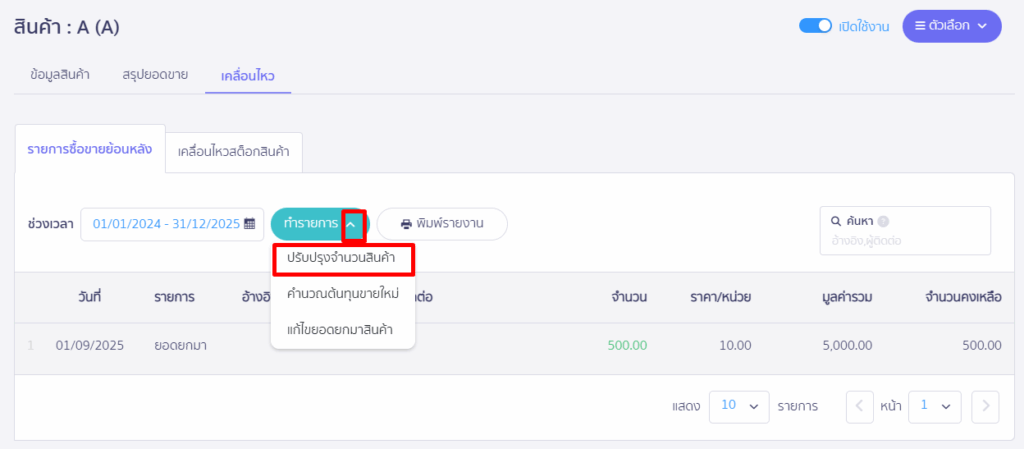Open the รายการซื้อขายย้อนหลัง sub-tab
This screenshot has width=1024, height=449.
90,149
